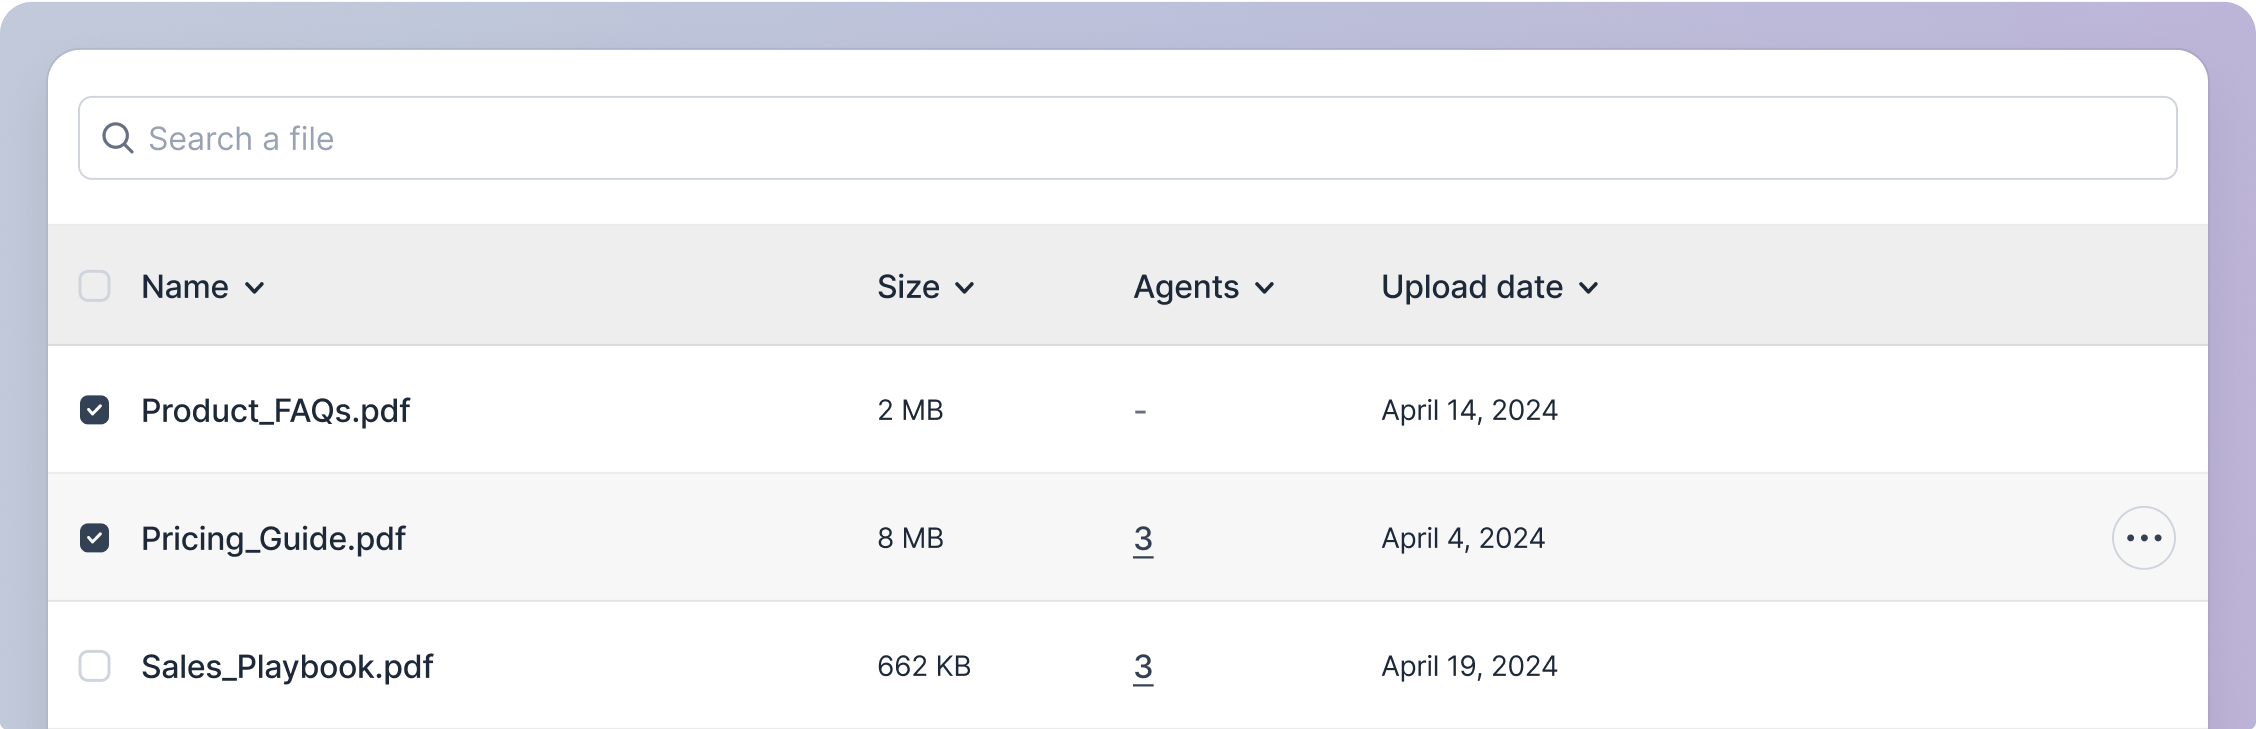Open the three-dot menu for Pricing_Guide.pdf
This screenshot has width=2256, height=729.
(2143, 538)
